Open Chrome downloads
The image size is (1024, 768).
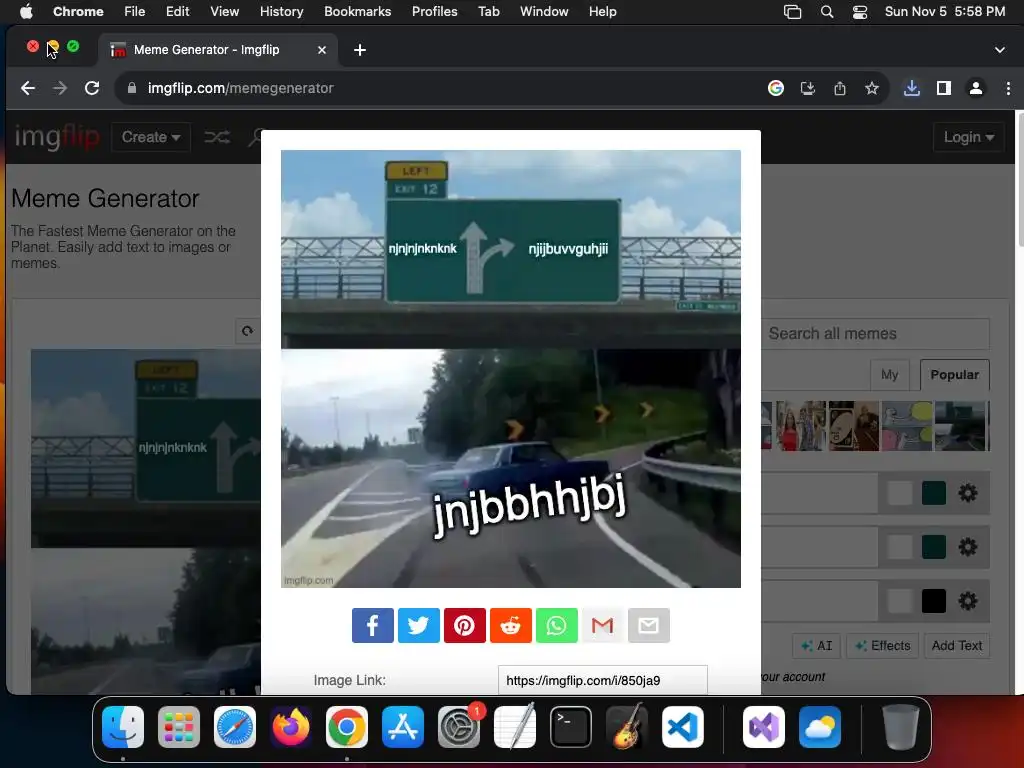pos(912,88)
